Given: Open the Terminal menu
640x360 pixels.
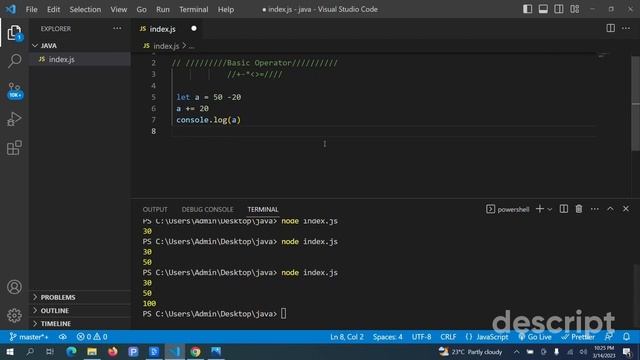Looking at the screenshot, I should 193,9.
